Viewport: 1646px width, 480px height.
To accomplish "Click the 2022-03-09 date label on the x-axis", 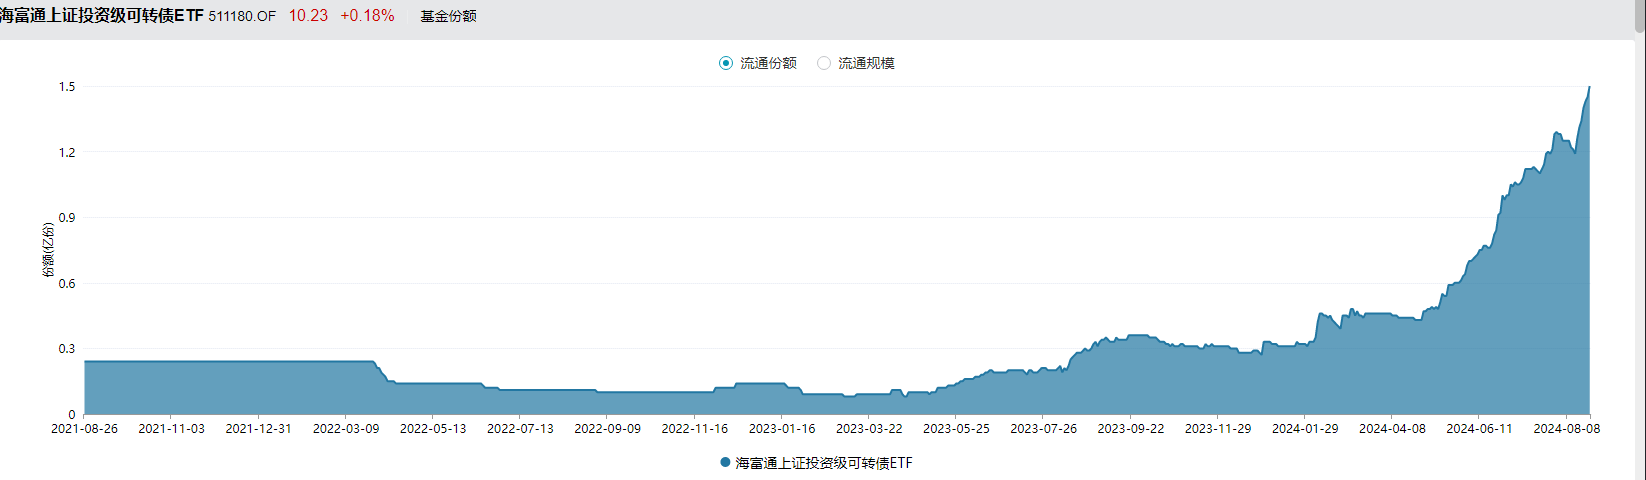I will click(x=346, y=428).
